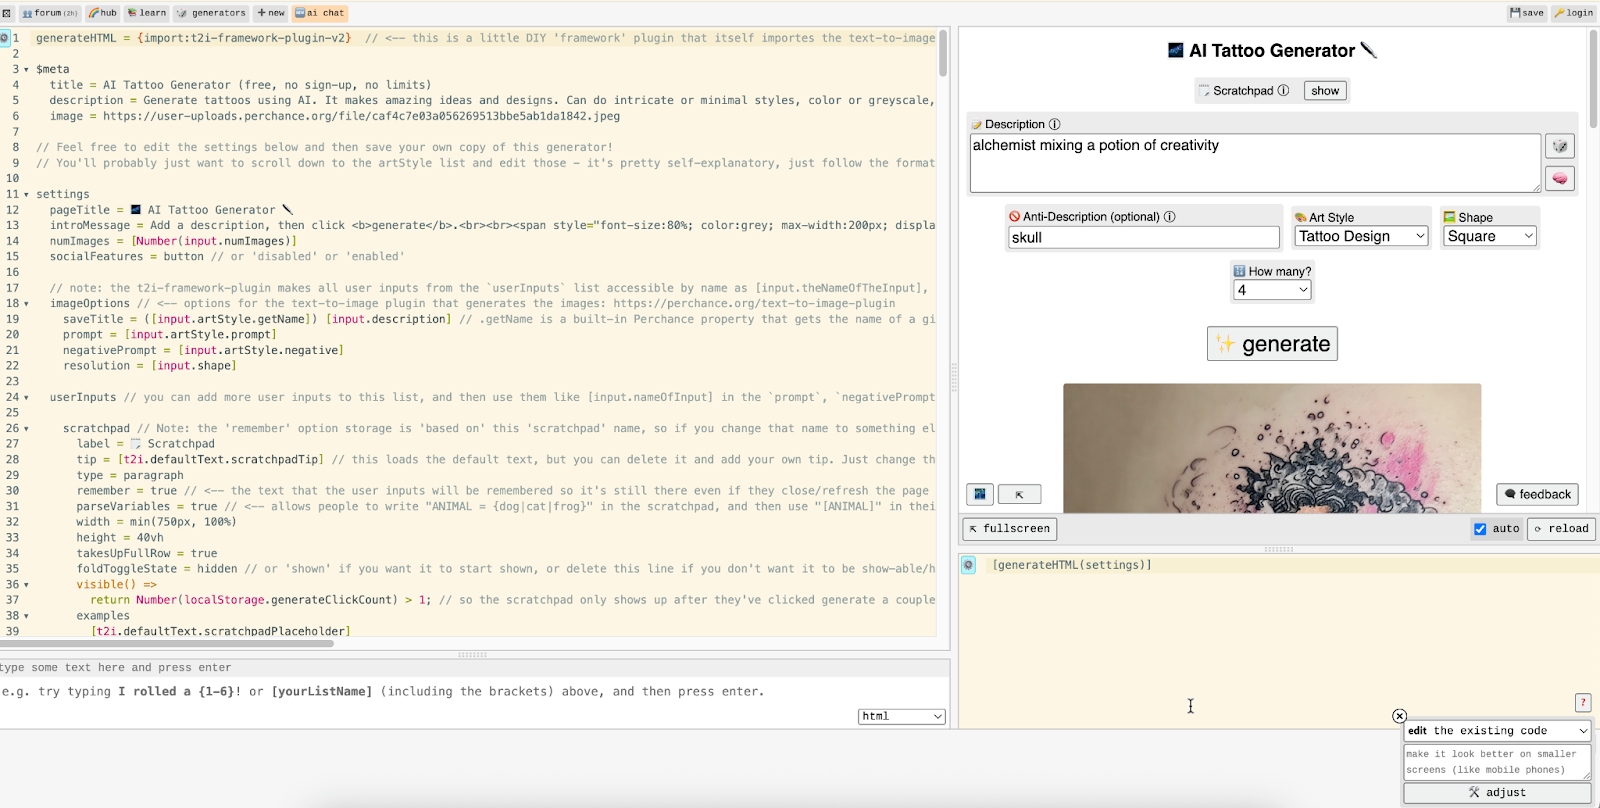
Task: Click the Scratchpad info icon
Action: pos(1283,90)
